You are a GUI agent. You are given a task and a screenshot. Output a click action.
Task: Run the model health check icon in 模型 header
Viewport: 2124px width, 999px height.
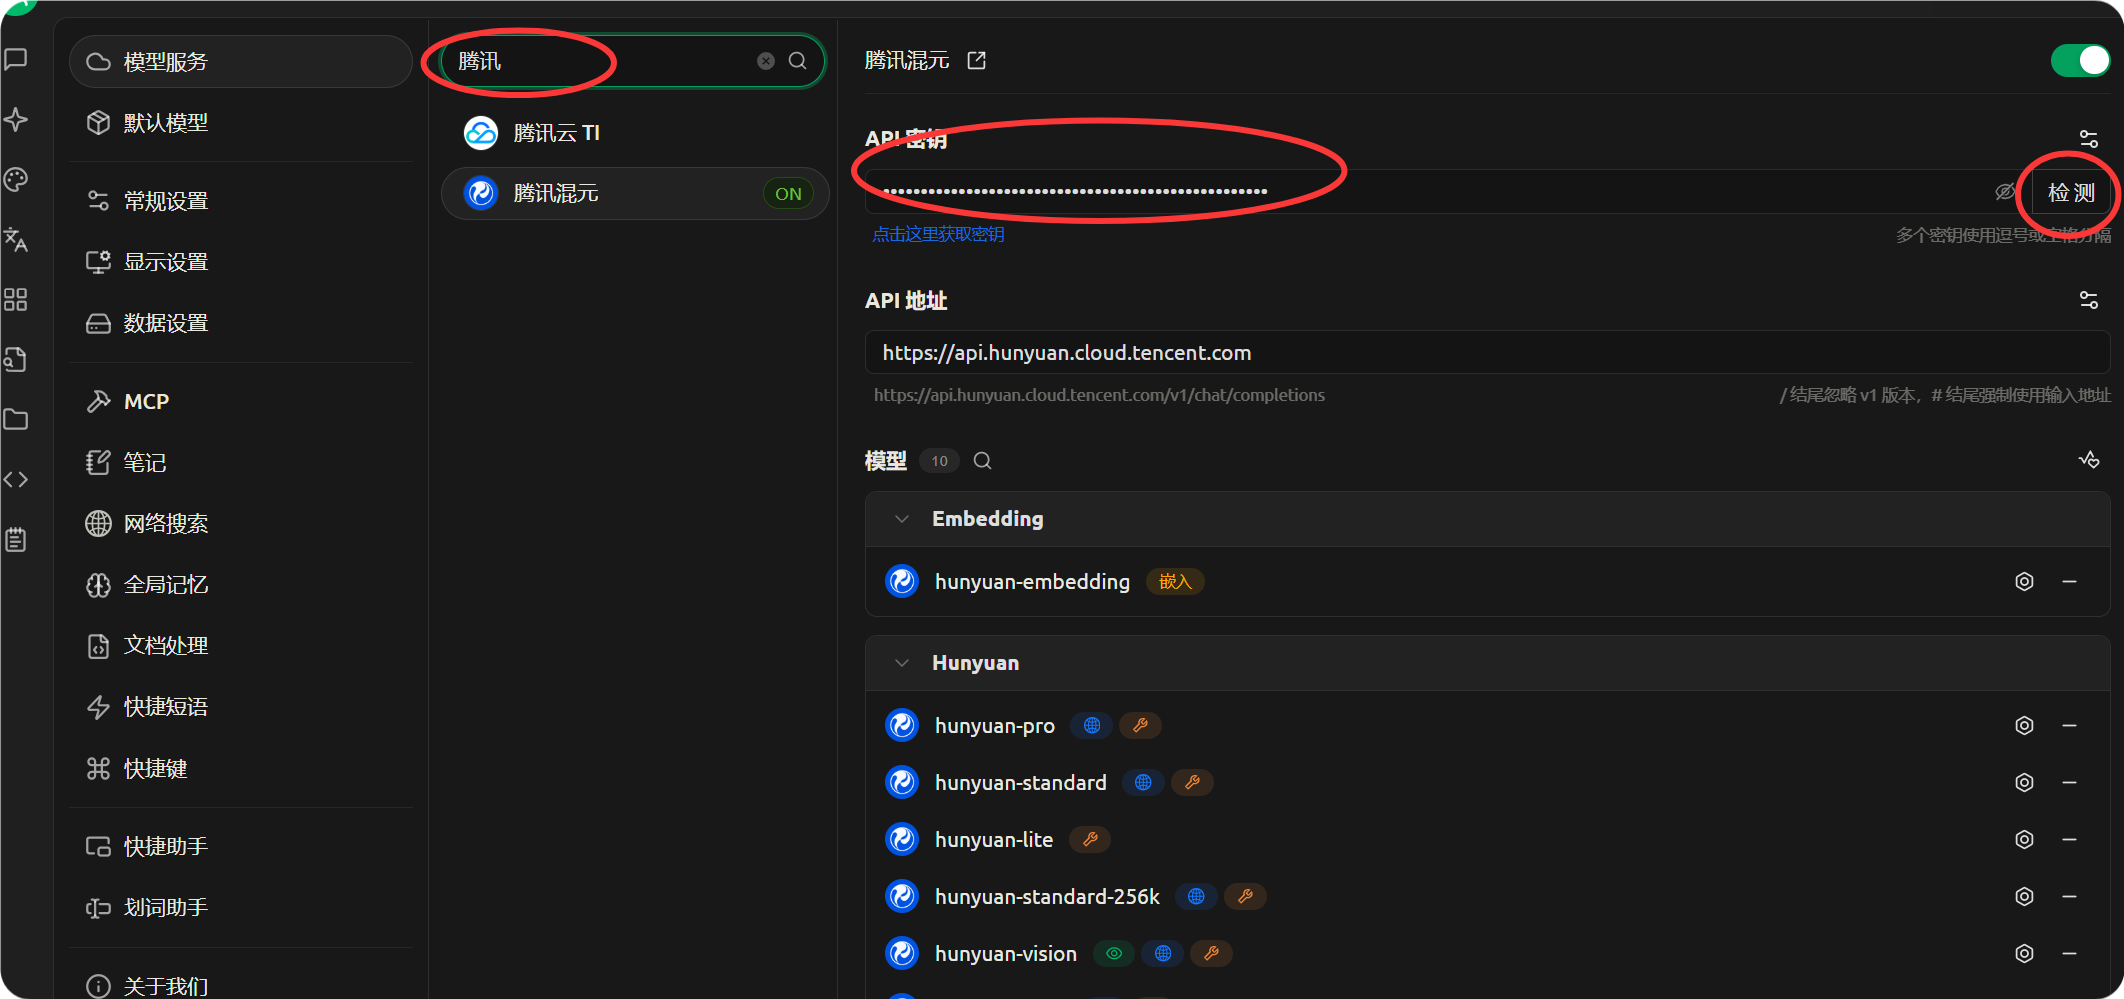tap(2089, 460)
